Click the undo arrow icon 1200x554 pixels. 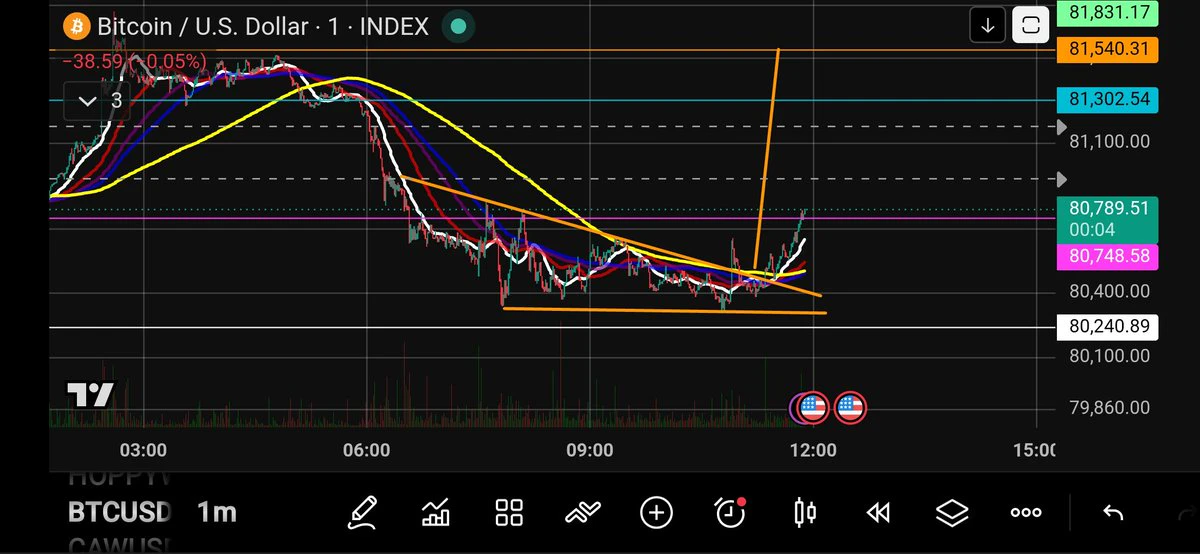click(1112, 513)
